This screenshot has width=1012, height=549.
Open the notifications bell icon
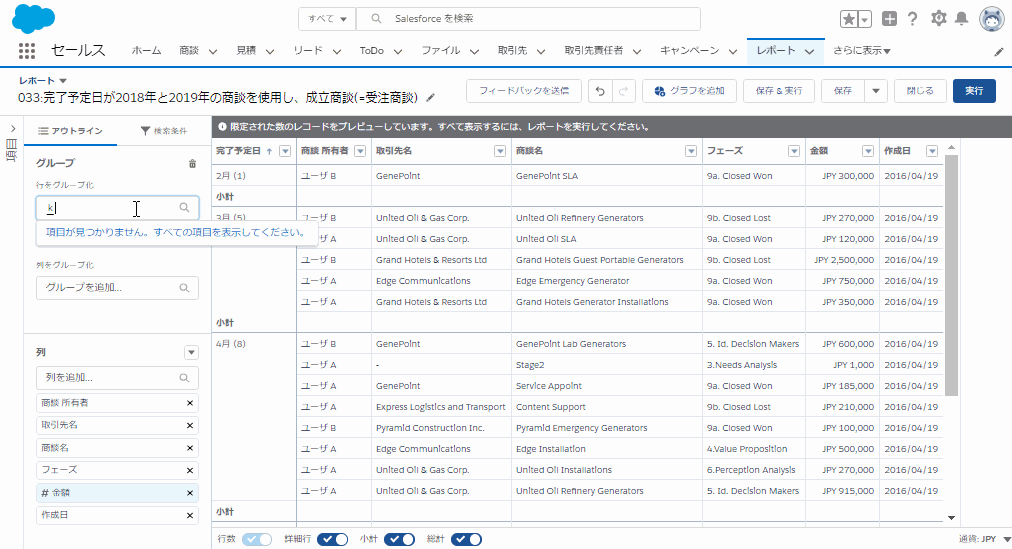tap(961, 19)
